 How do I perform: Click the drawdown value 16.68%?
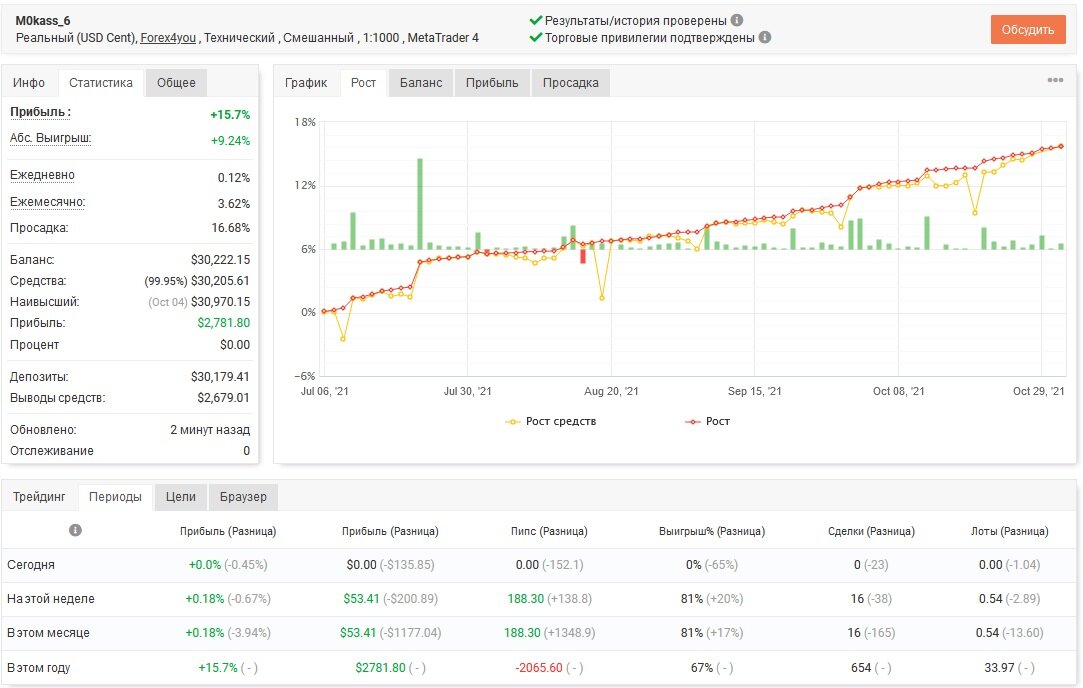[231, 228]
